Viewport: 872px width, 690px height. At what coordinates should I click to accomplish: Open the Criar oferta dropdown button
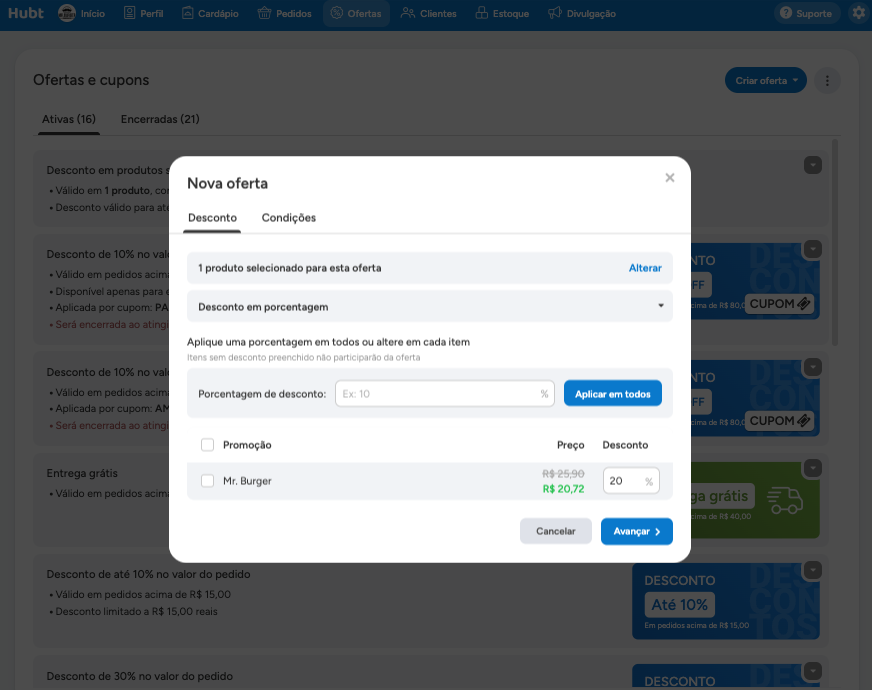click(x=766, y=81)
